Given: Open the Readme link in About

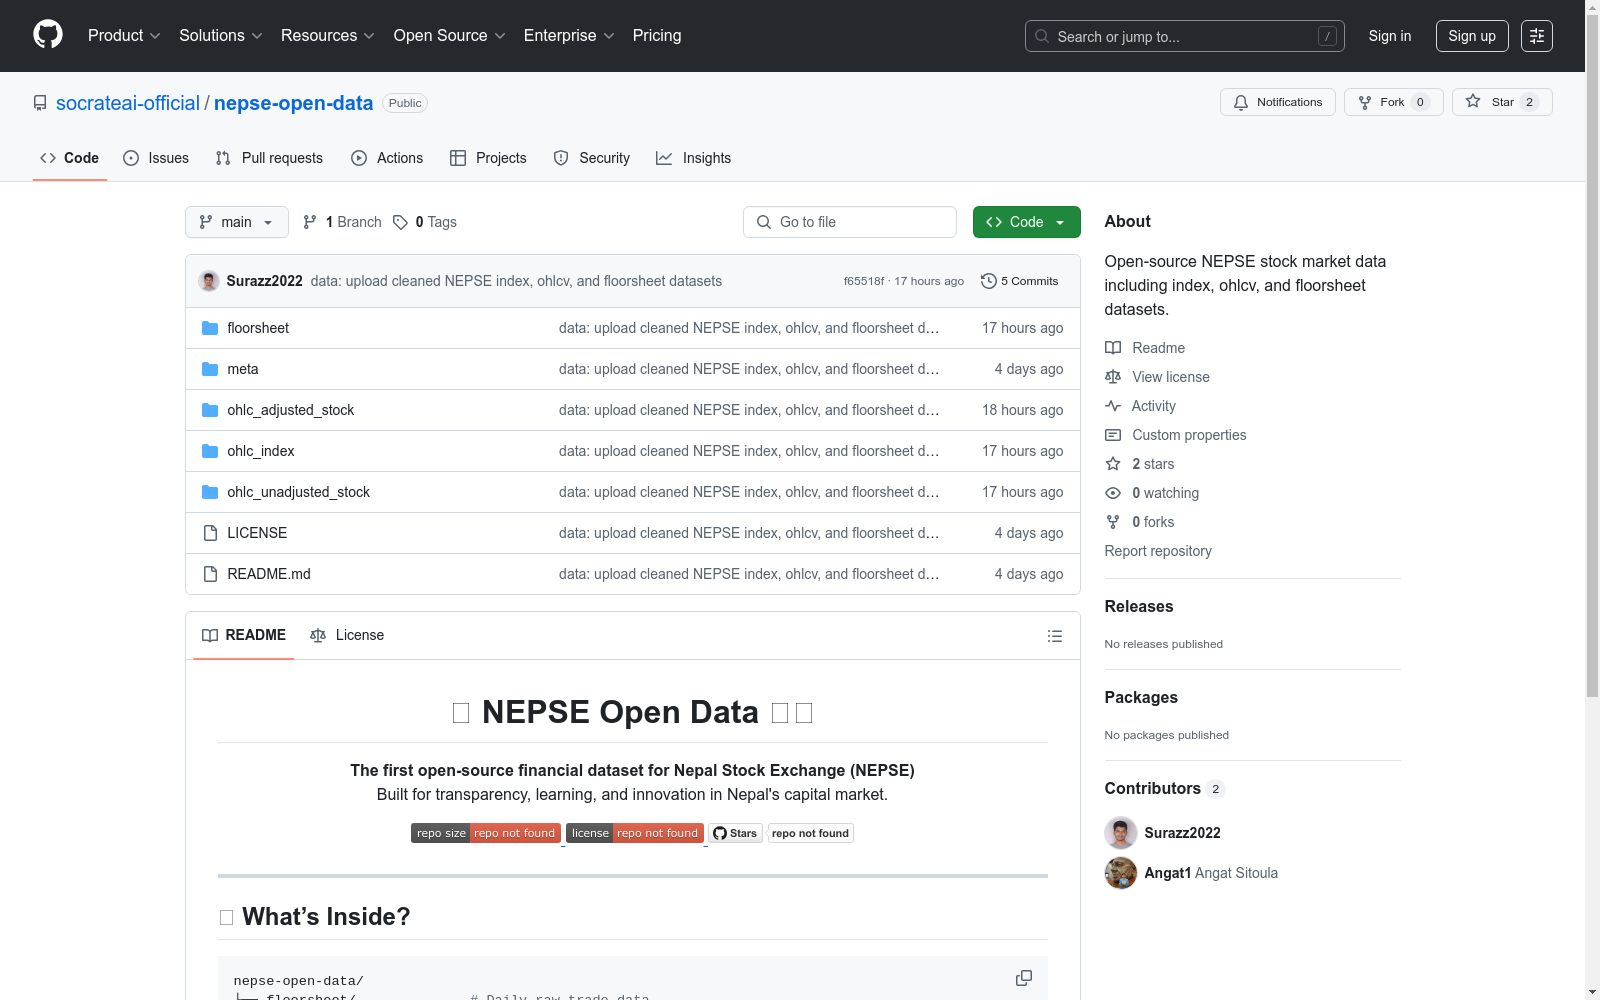Looking at the screenshot, I should (1145, 348).
